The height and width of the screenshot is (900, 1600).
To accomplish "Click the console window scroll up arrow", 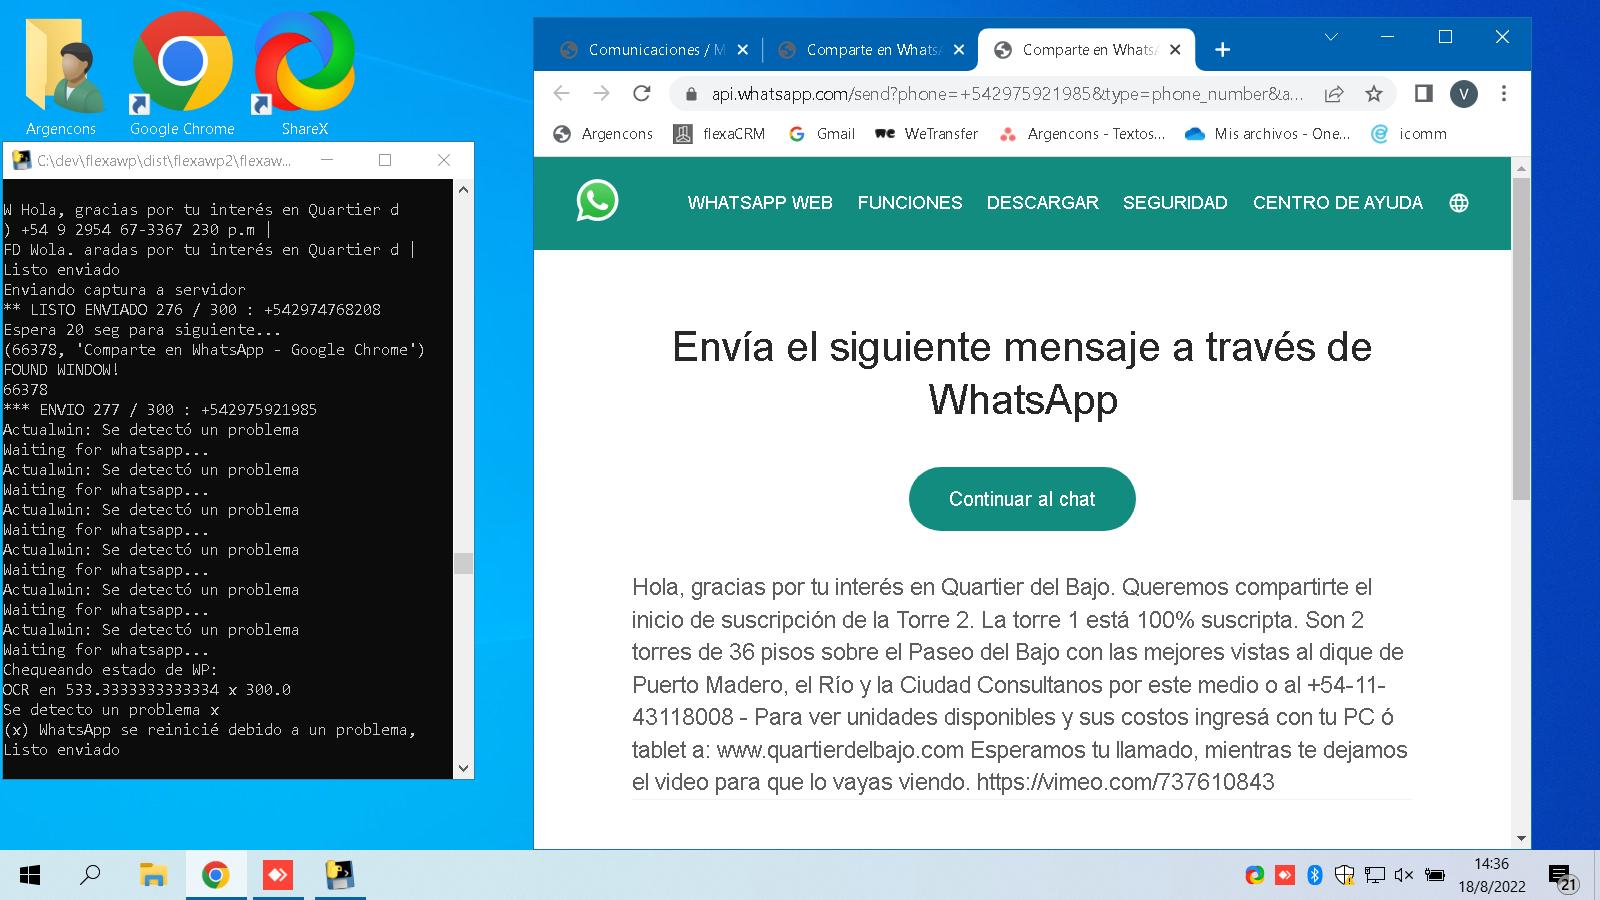I will tap(463, 189).
